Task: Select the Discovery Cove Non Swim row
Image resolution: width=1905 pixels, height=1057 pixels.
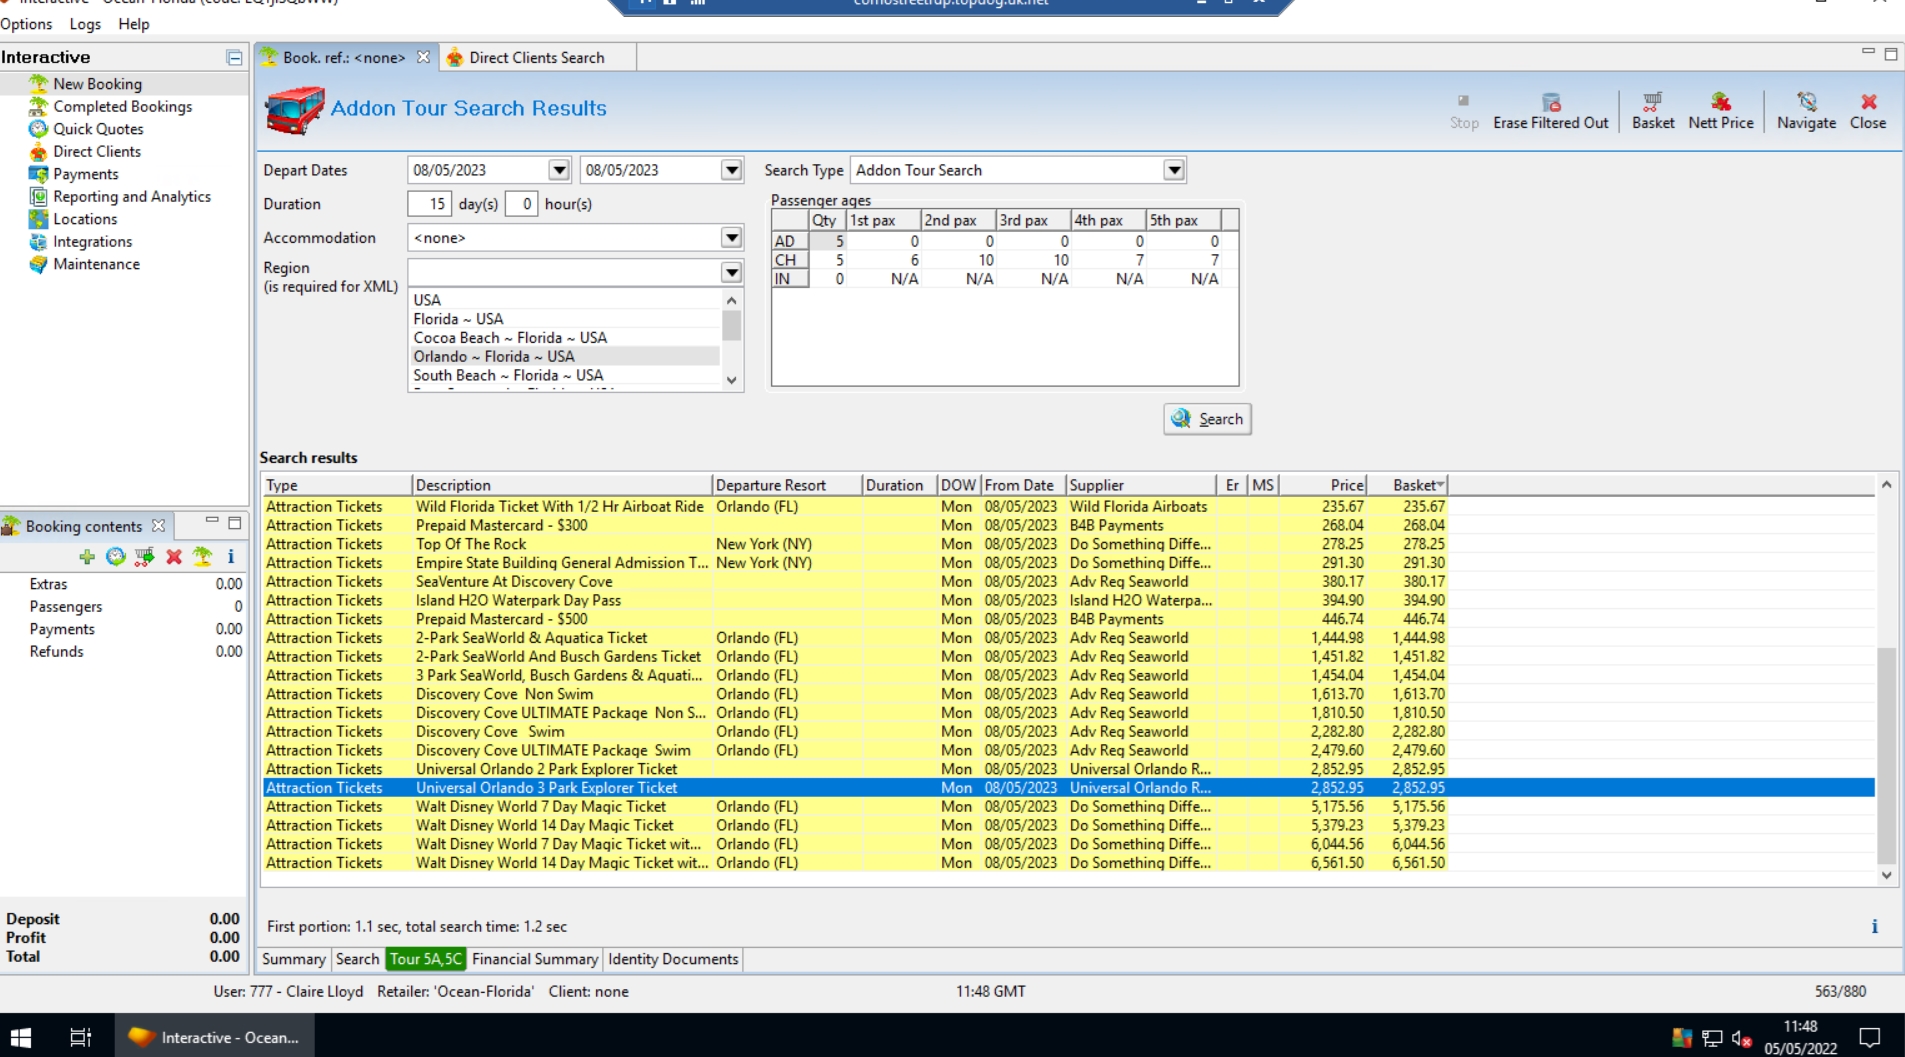Action: coord(855,694)
